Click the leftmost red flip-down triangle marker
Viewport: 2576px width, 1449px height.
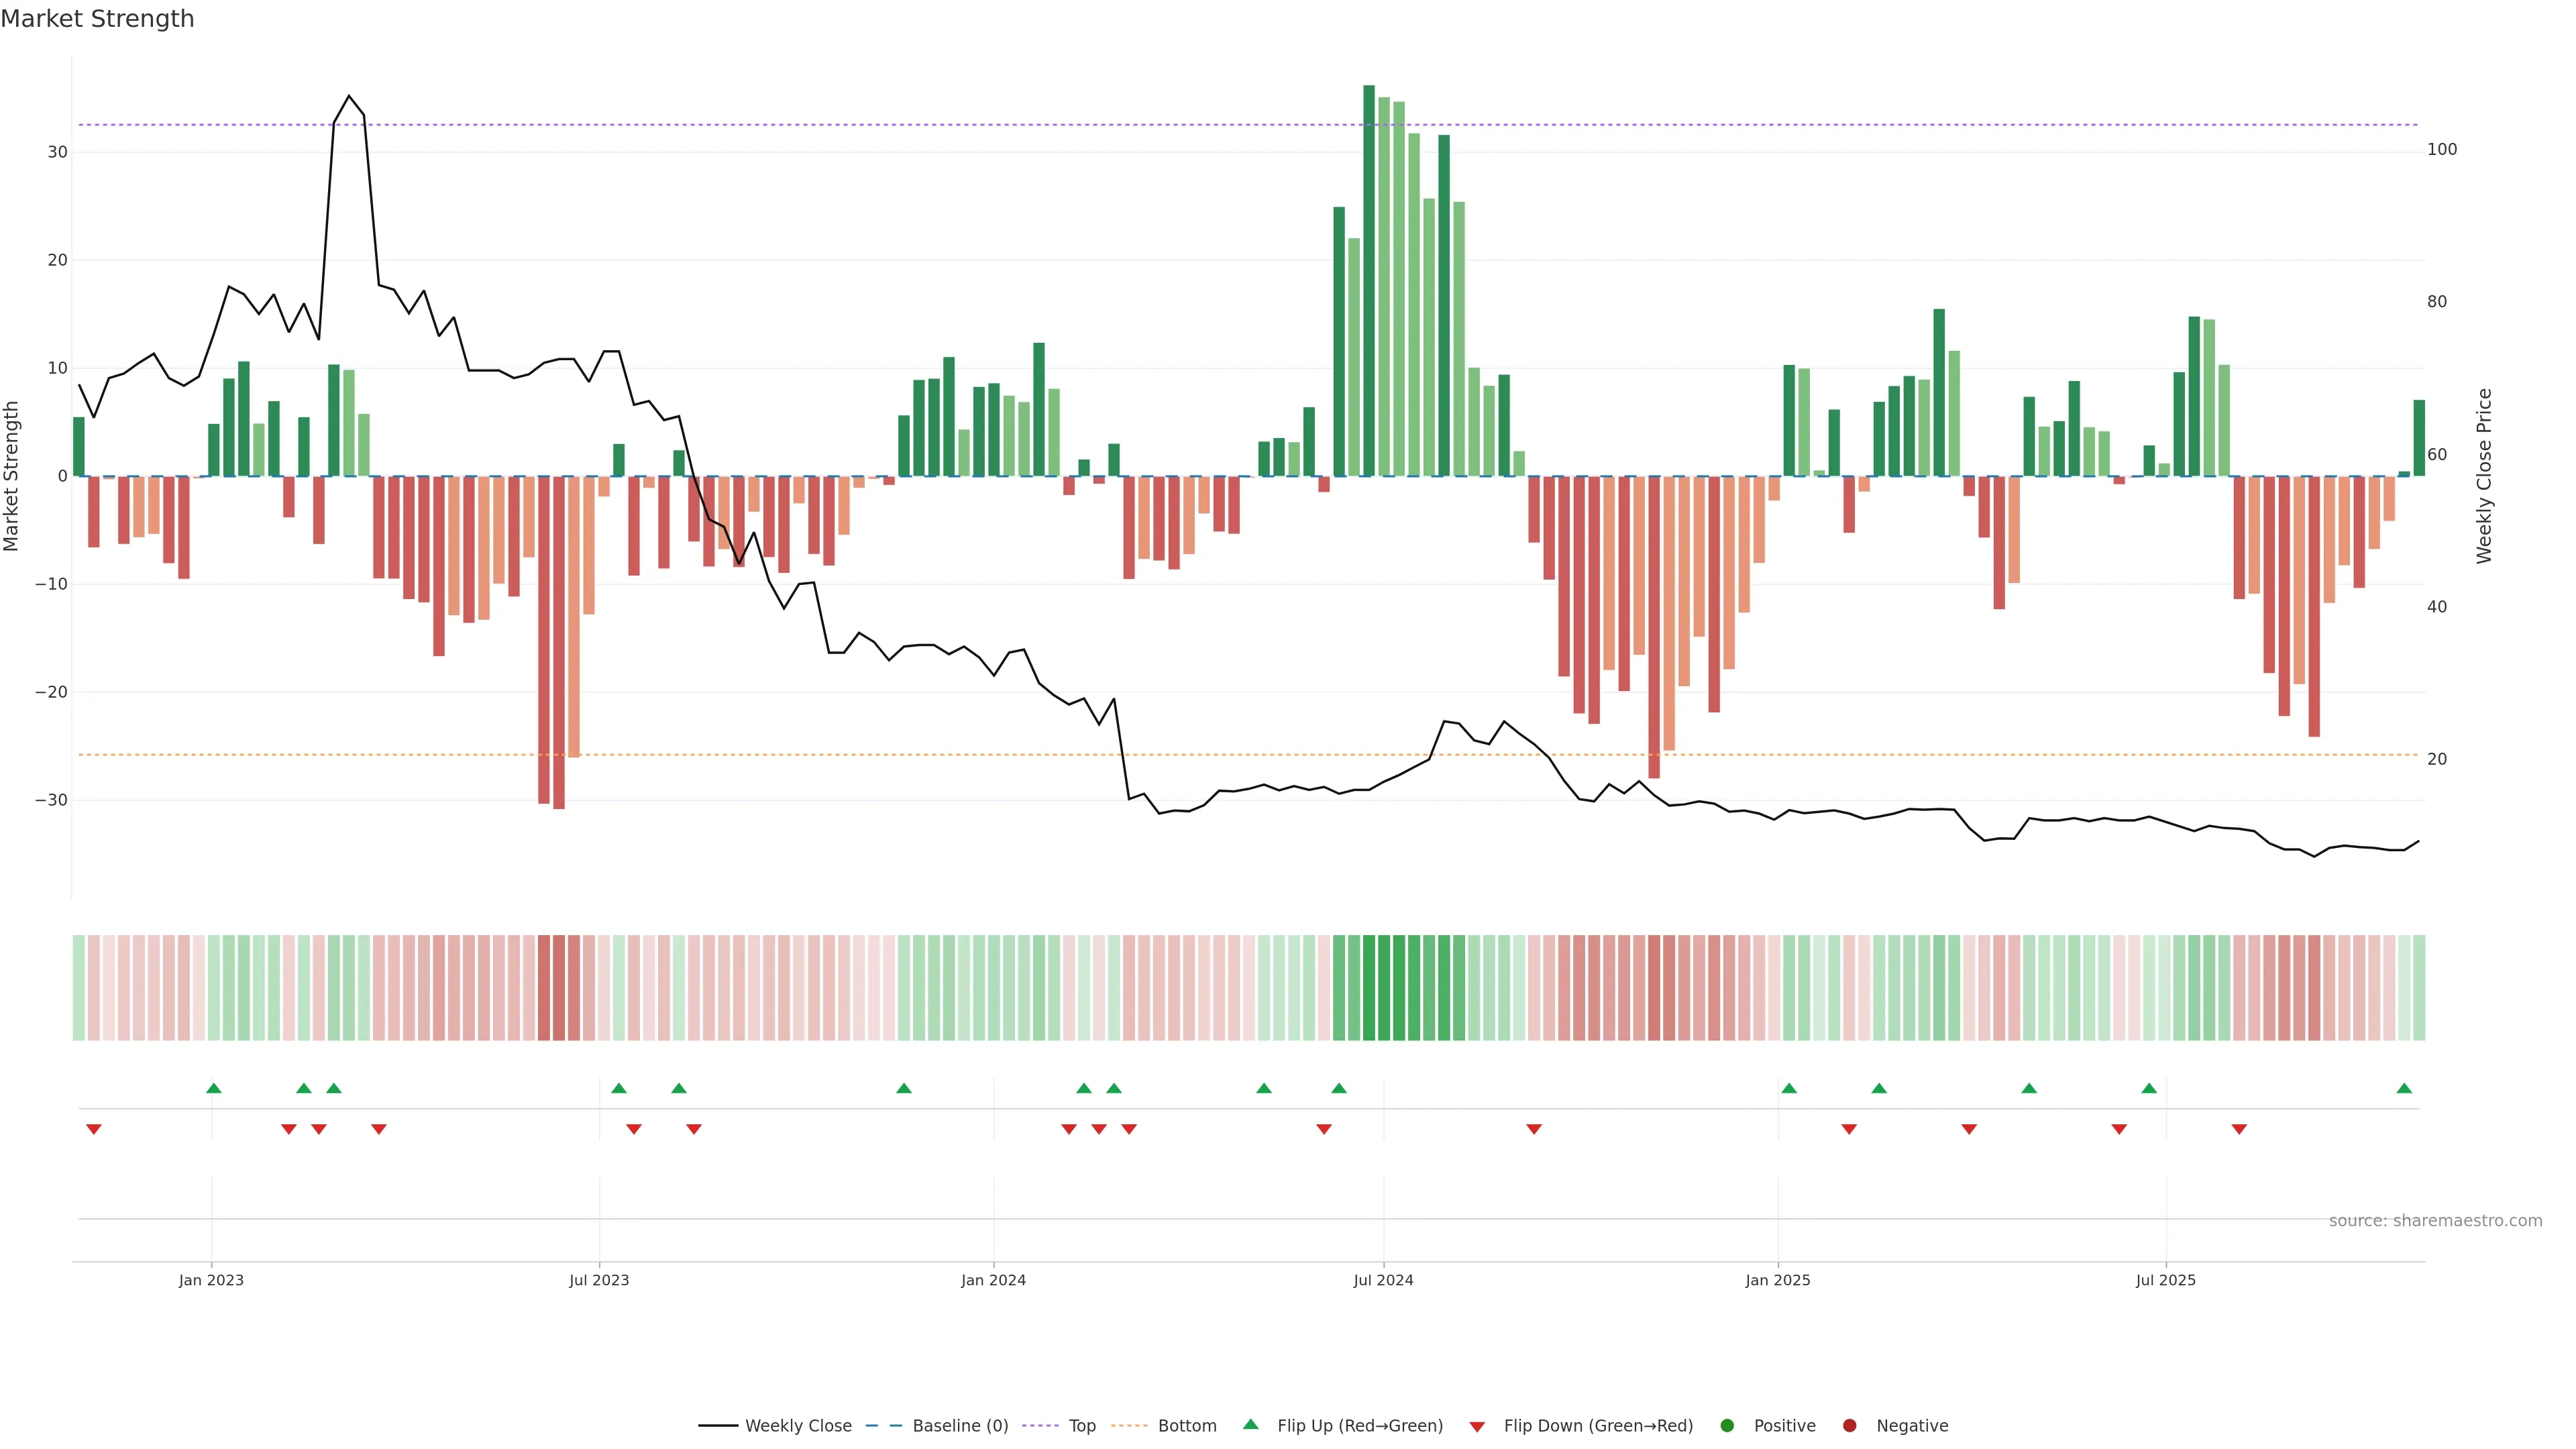(94, 1129)
